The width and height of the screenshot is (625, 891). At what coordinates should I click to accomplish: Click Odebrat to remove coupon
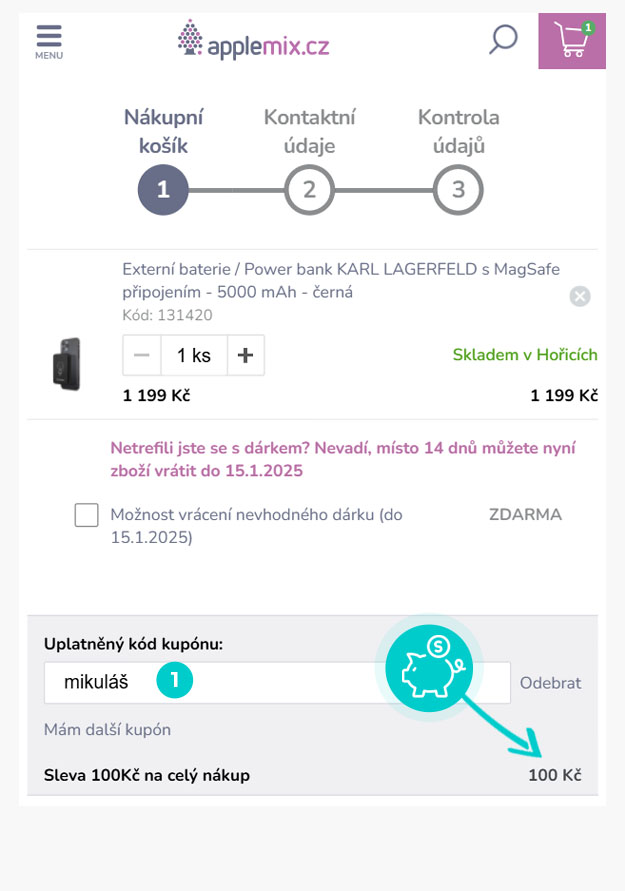pos(551,682)
